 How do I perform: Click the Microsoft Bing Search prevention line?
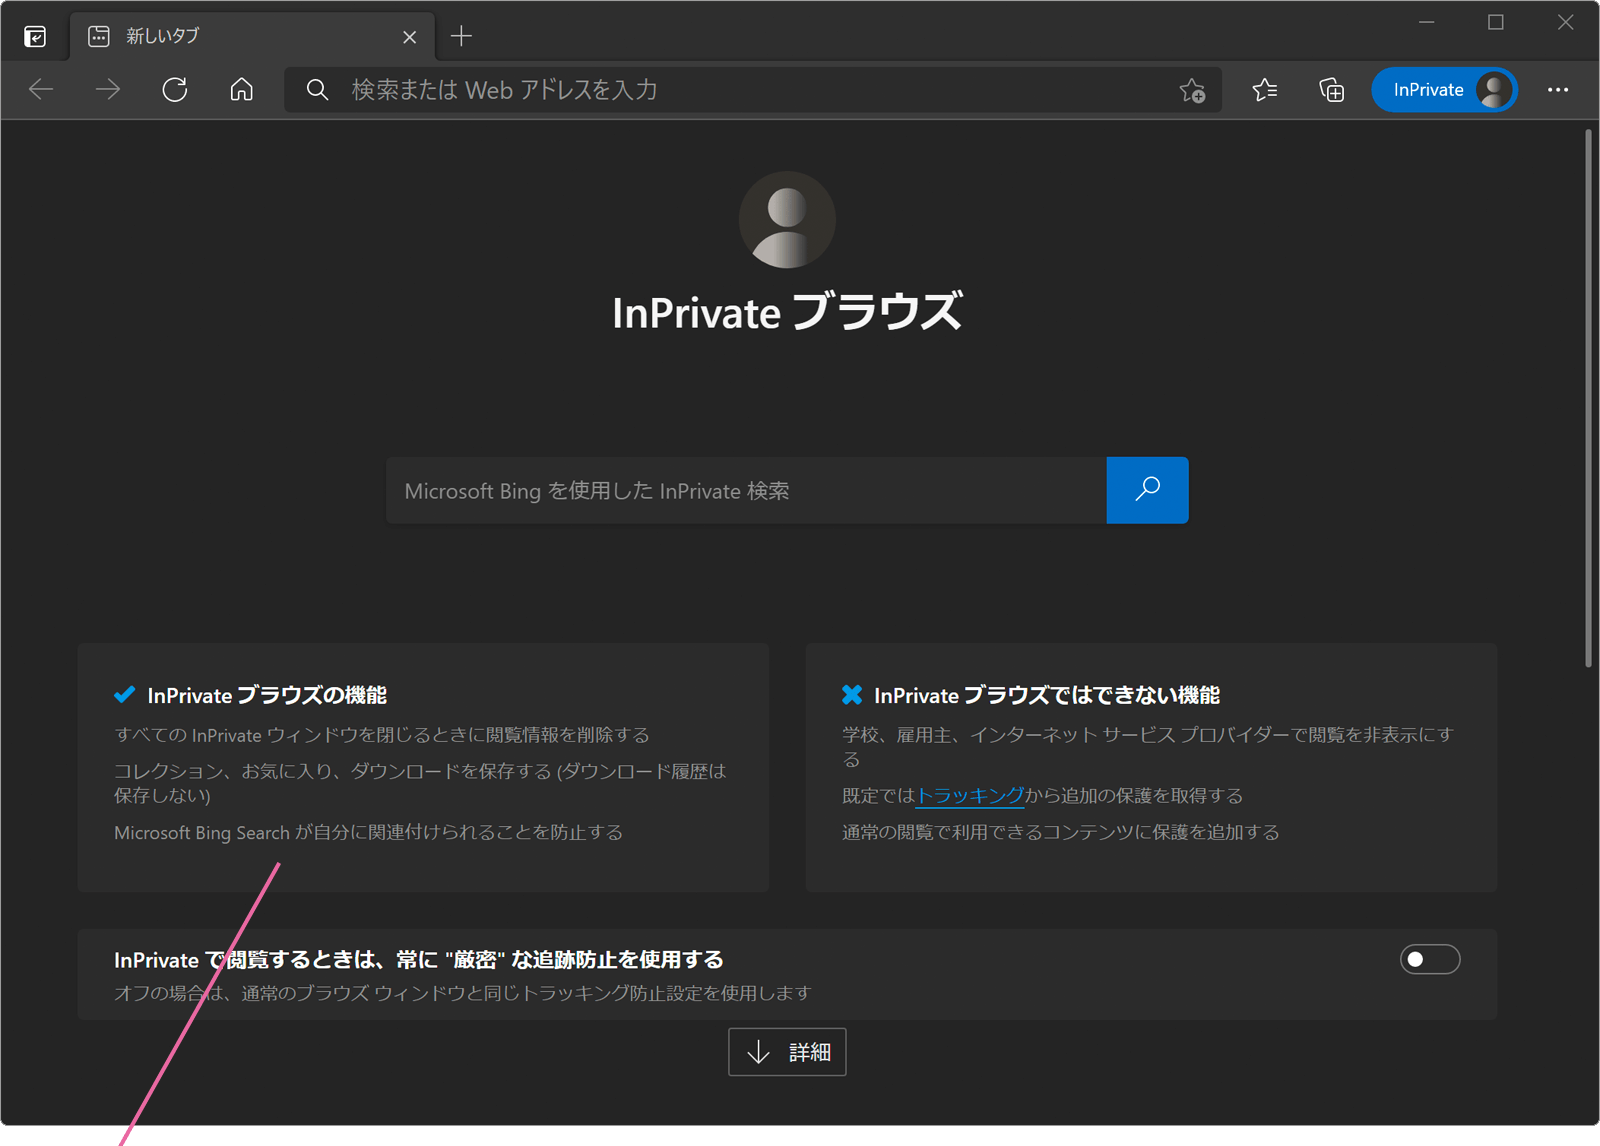(368, 832)
